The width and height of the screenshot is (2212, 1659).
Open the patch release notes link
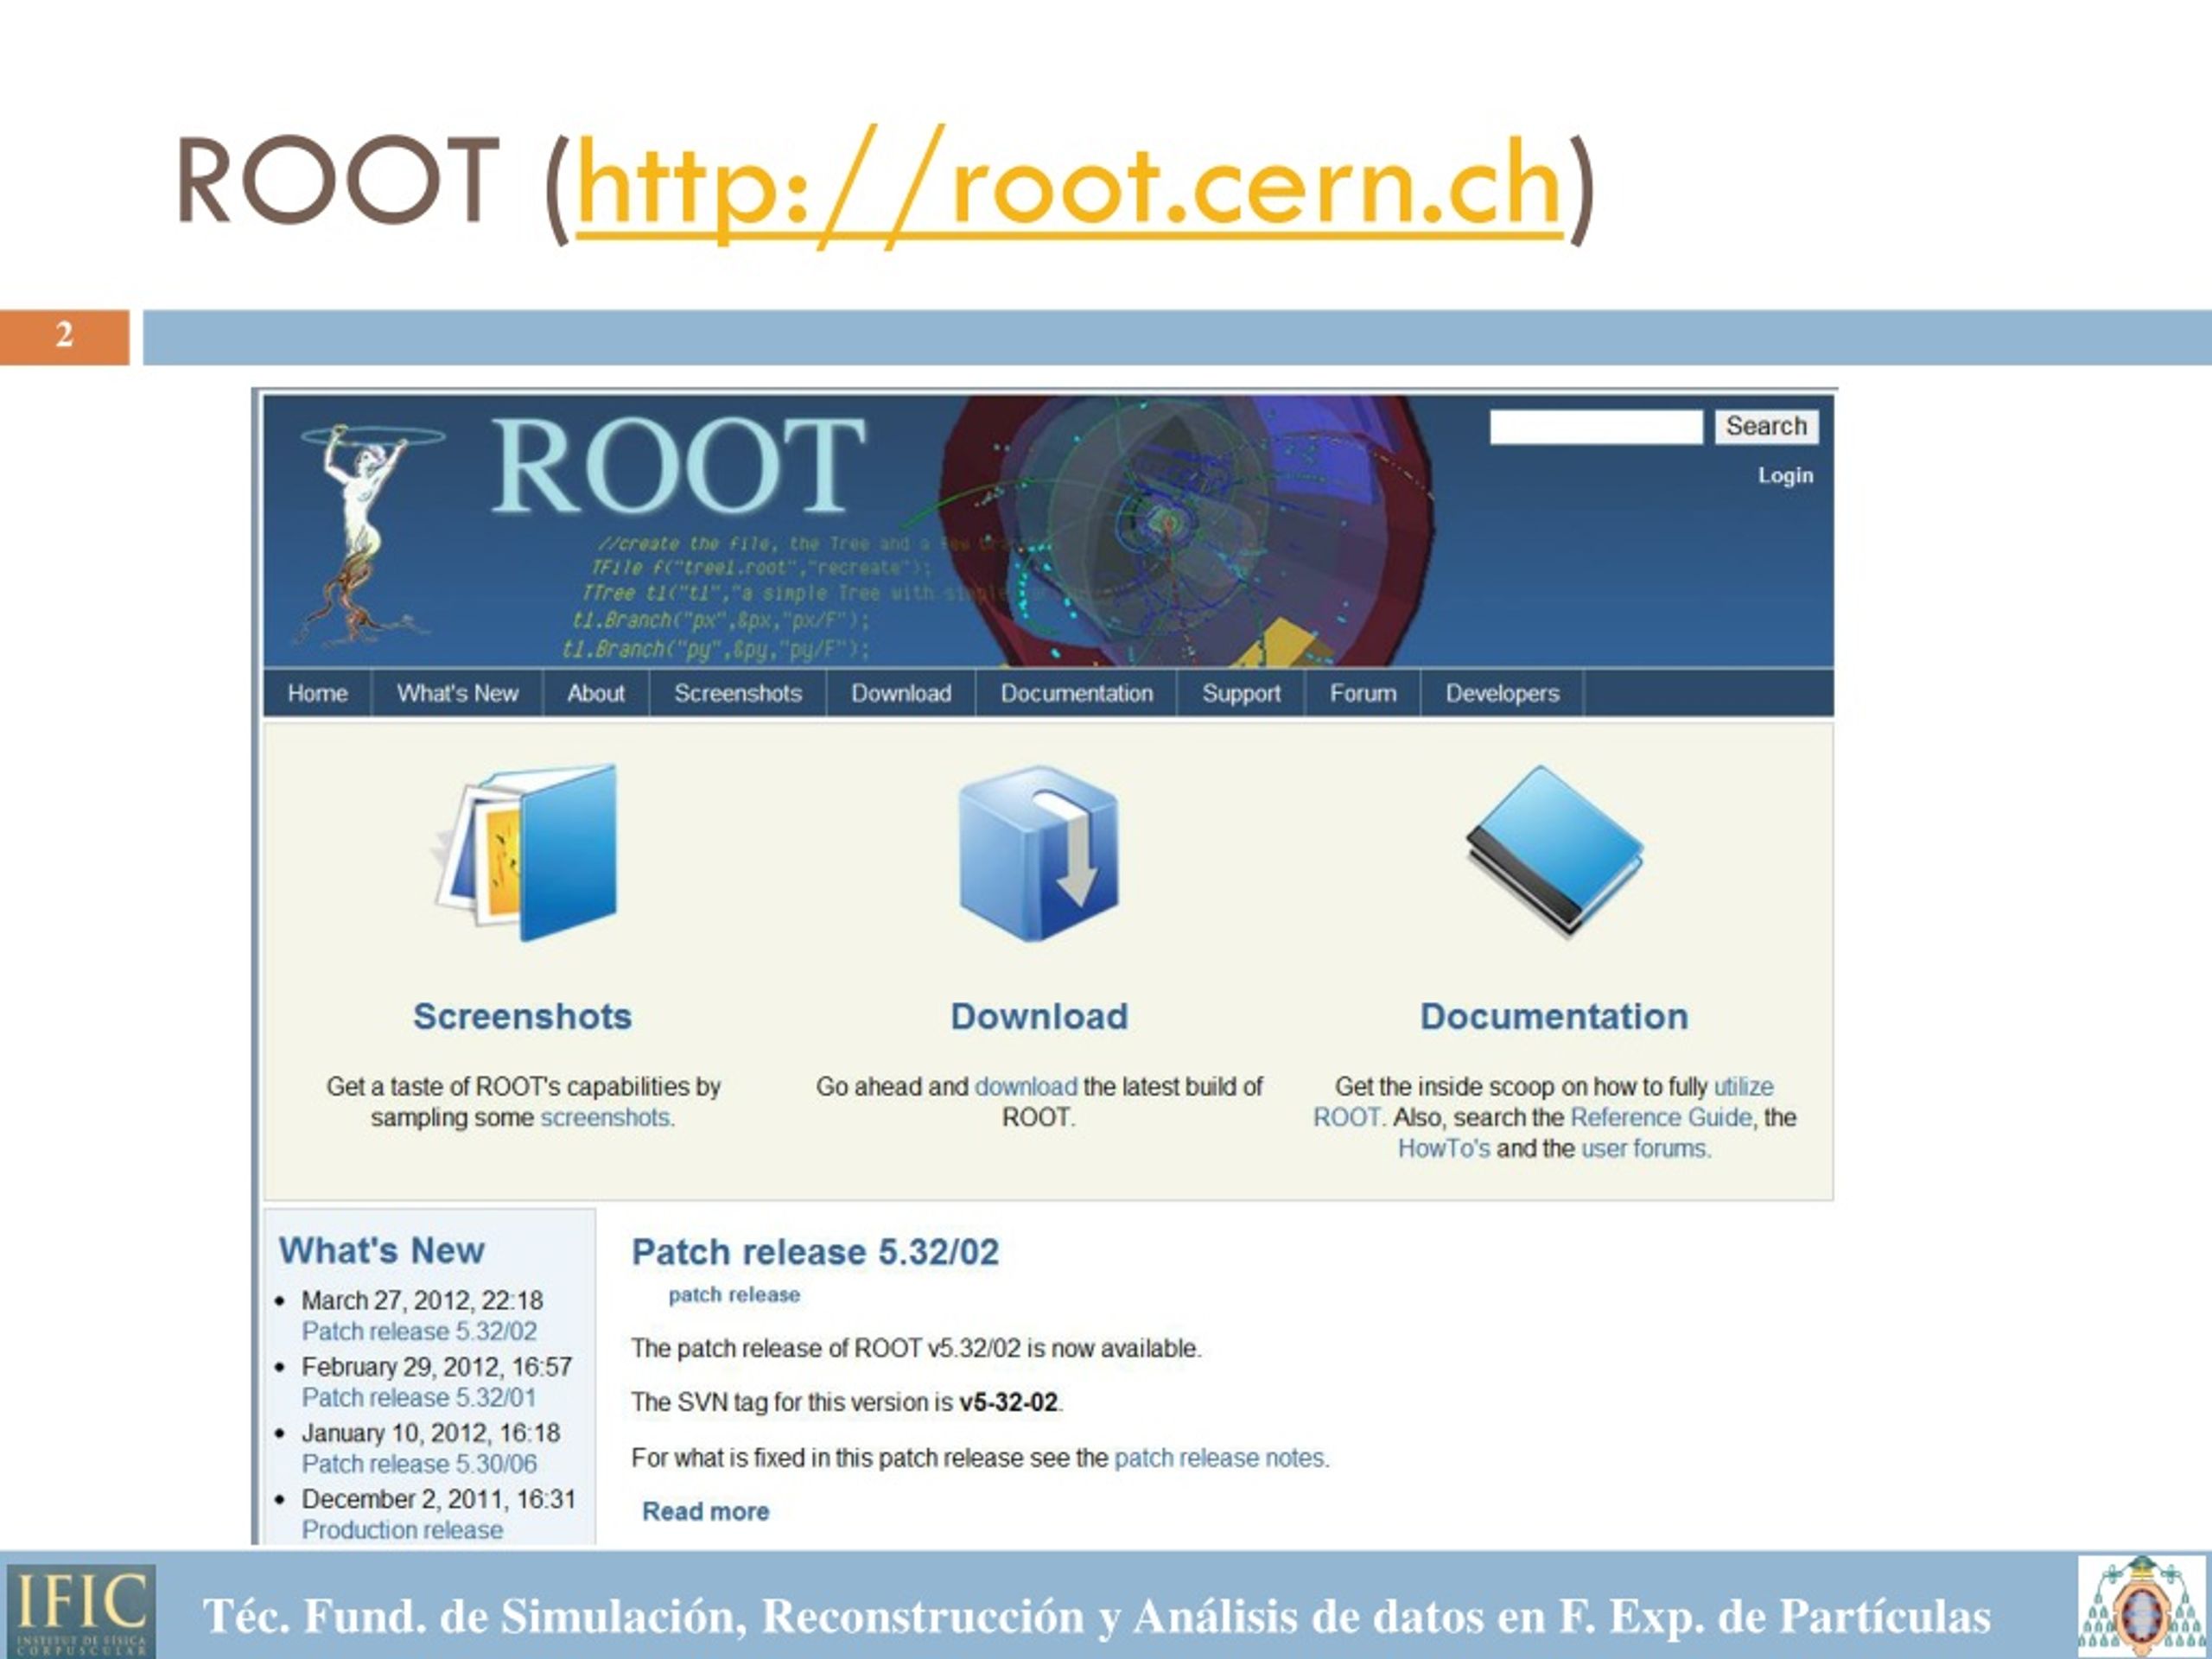(1220, 1458)
